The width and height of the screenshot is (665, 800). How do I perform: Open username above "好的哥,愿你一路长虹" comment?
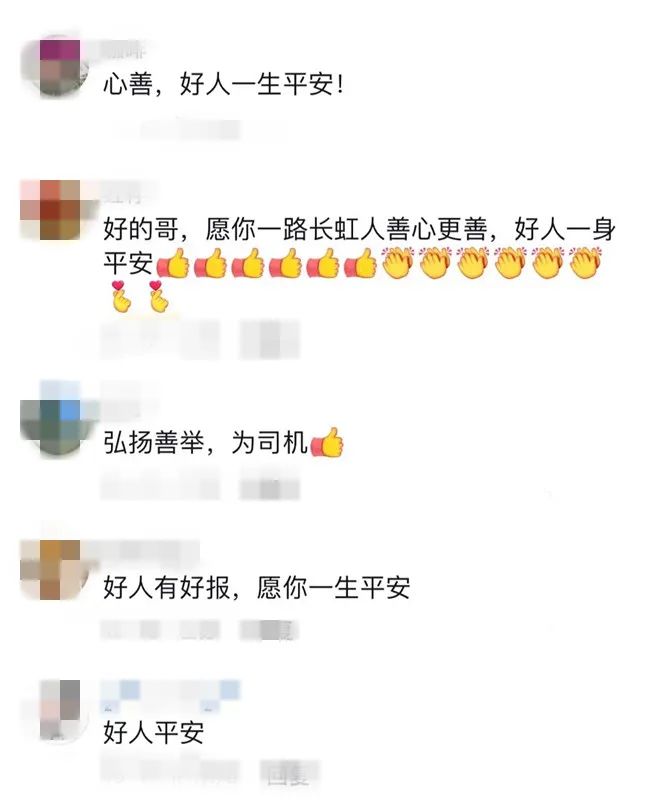pyautogui.click(x=121, y=193)
